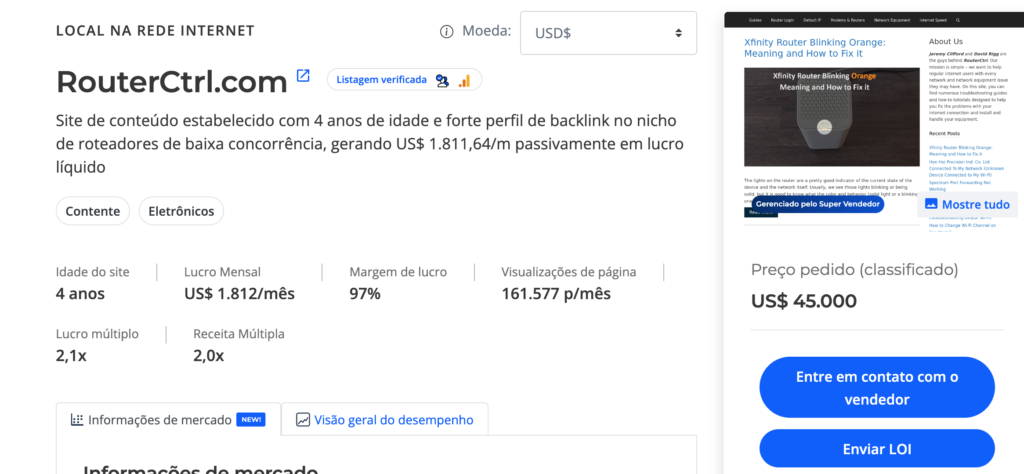
Task: Click Gerenciado pelo Super Vendedor badge
Action: pyautogui.click(x=817, y=204)
